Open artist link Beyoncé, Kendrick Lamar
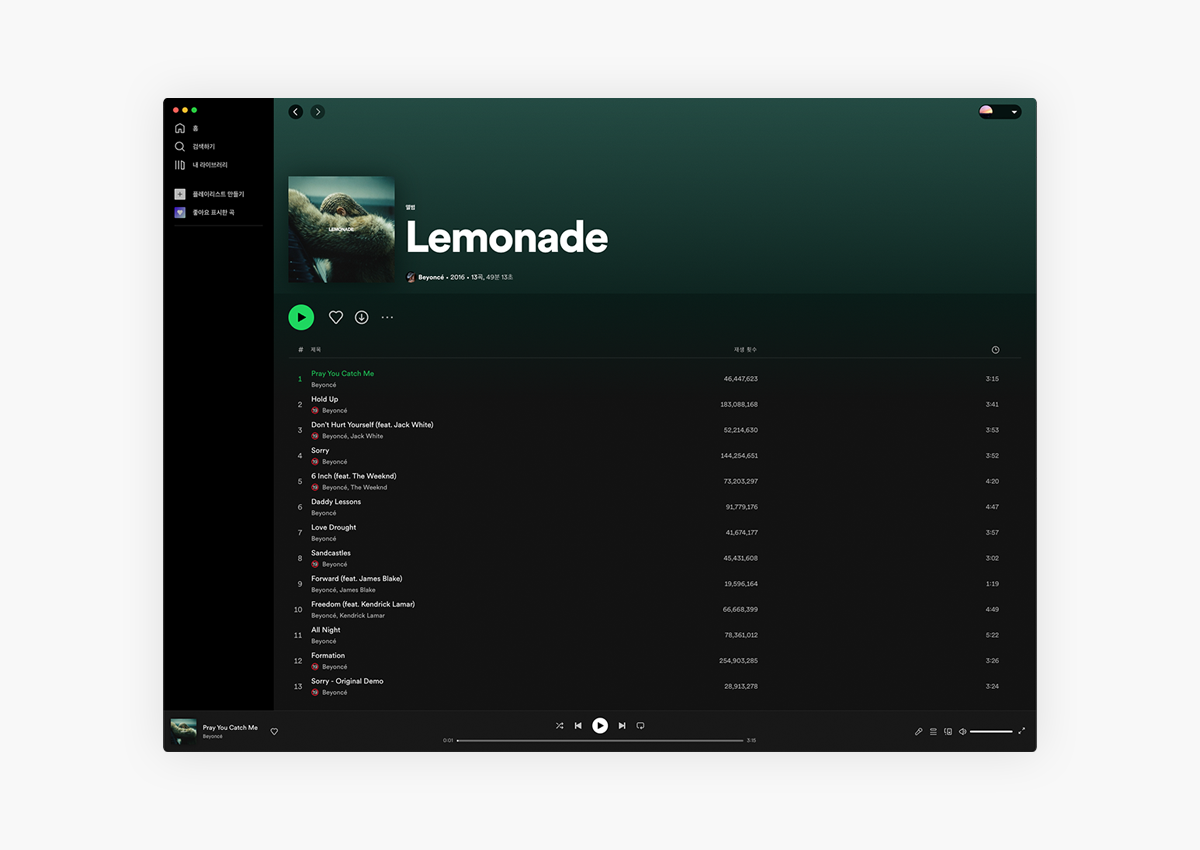 pos(348,615)
